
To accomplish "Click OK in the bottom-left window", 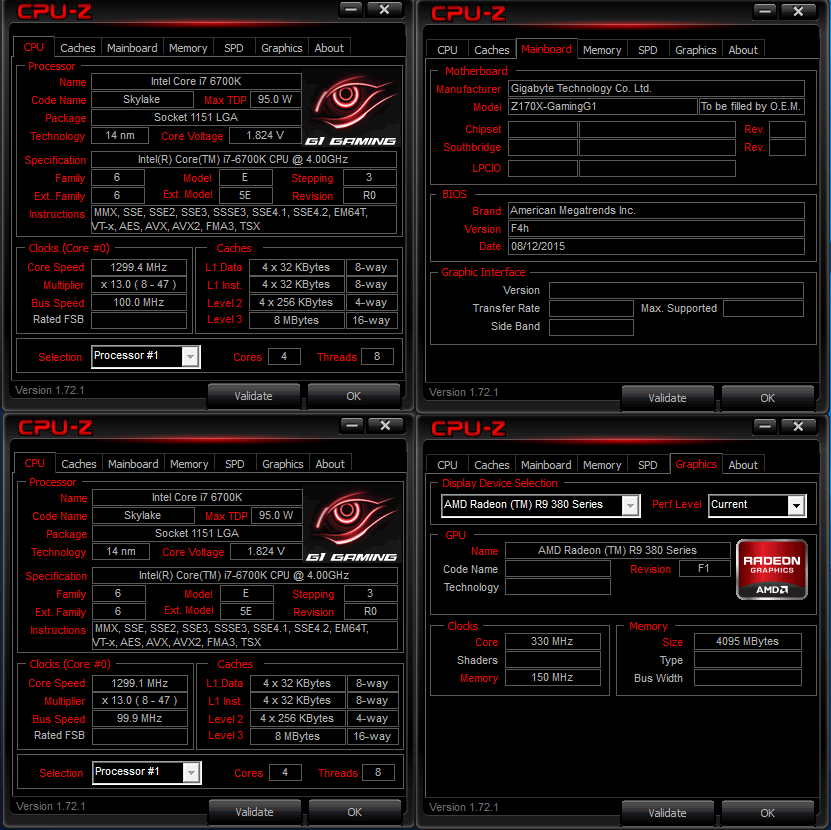I will 355,812.
